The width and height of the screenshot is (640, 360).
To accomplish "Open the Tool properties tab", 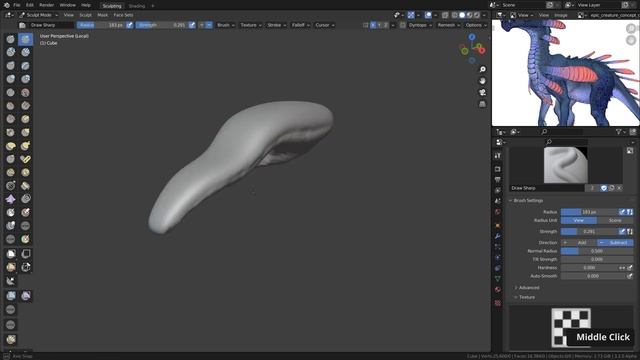I will [x=498, y=156].
